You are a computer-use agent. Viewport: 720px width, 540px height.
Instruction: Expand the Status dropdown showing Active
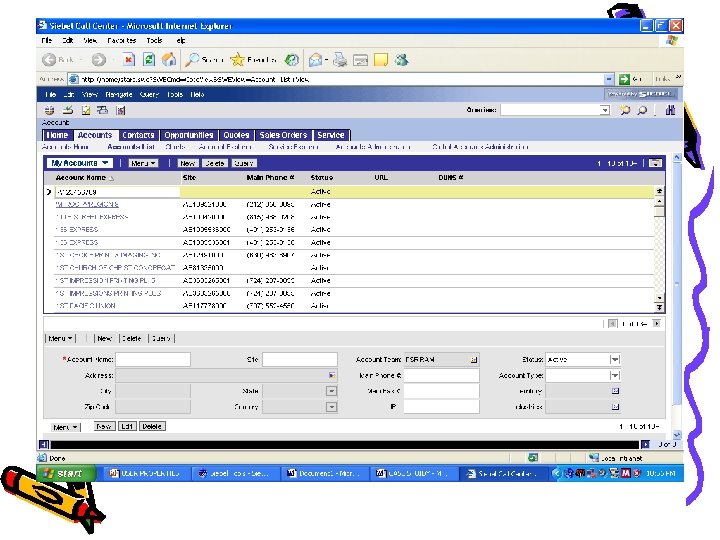[x=615, y=360]
